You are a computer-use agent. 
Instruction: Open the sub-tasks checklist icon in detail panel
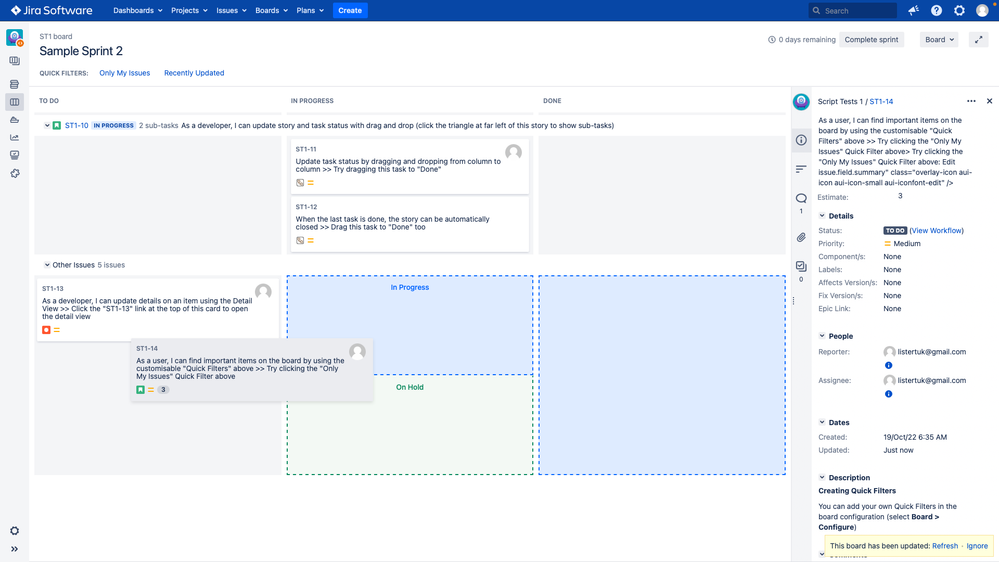coord(801,266)
